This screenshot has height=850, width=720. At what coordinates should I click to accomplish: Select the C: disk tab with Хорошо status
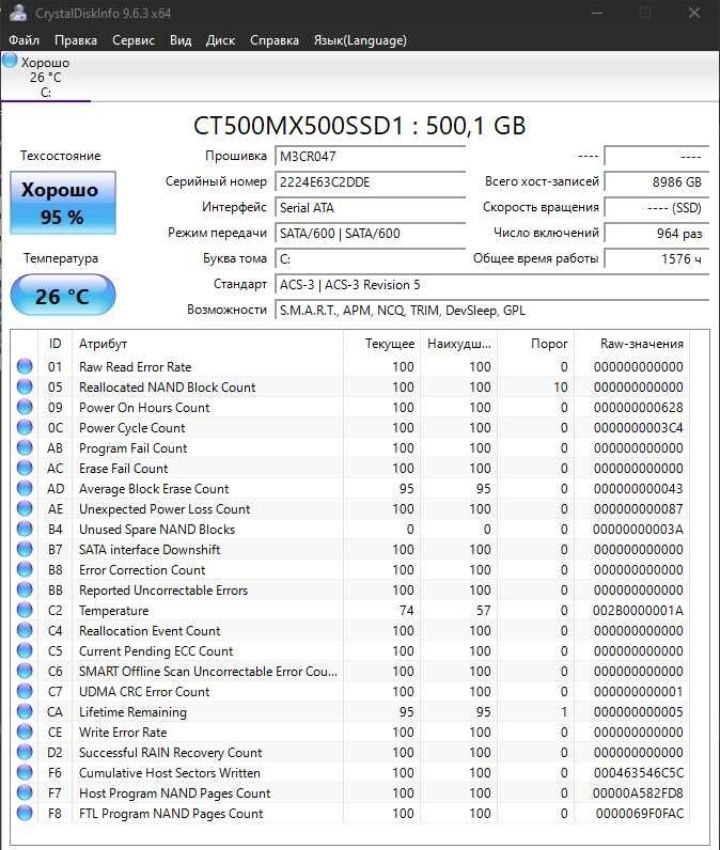(46, 77)
